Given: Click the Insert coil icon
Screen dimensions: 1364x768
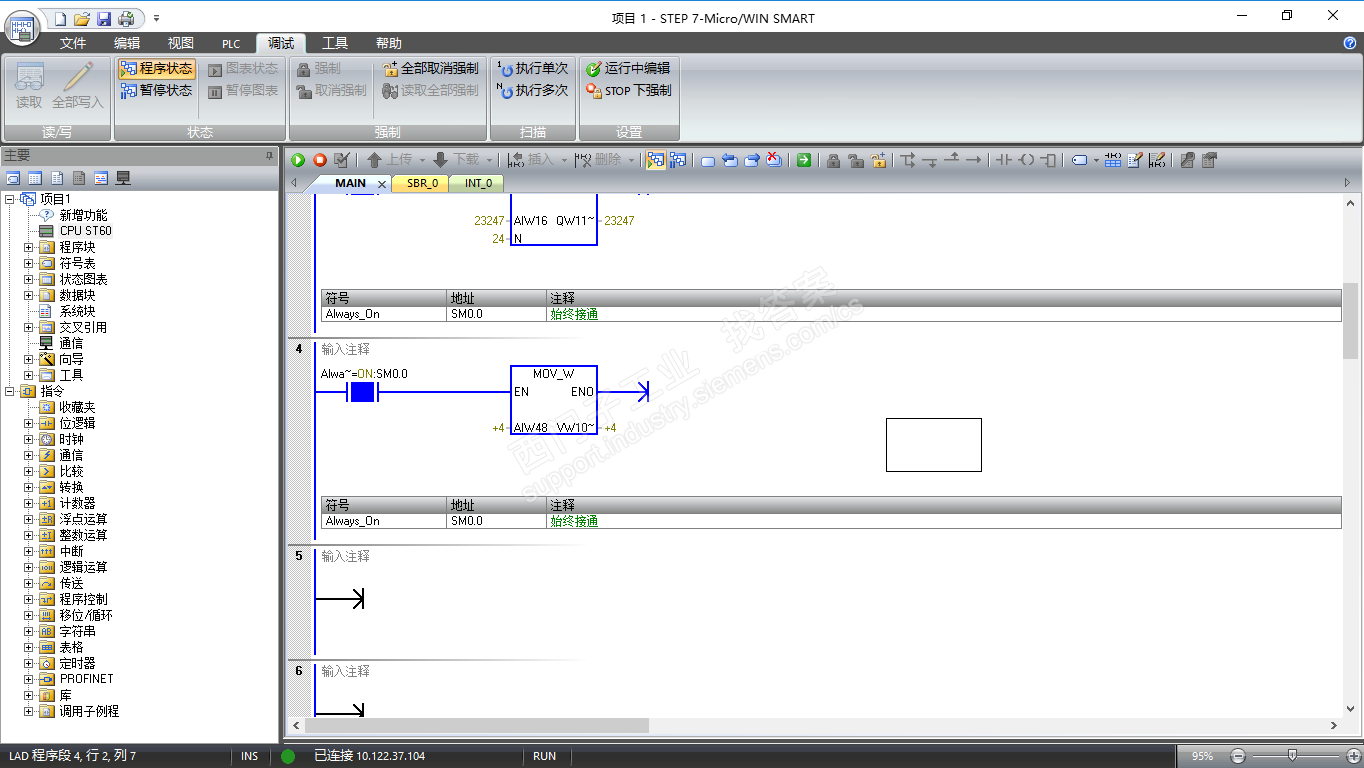Looking at the screenshot, I should tap(1027, 160).
